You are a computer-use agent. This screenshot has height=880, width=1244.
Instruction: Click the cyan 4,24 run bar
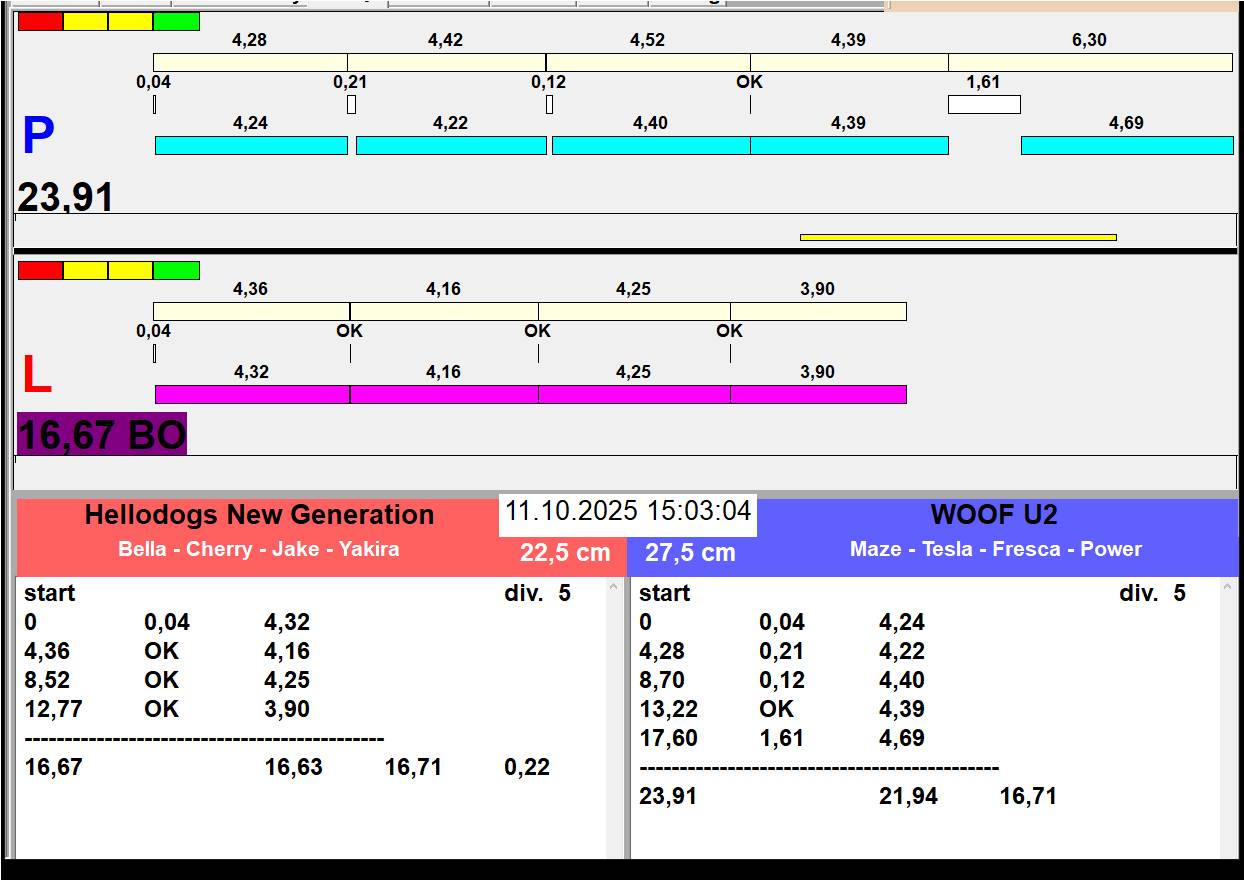click(x=251, y=146)
